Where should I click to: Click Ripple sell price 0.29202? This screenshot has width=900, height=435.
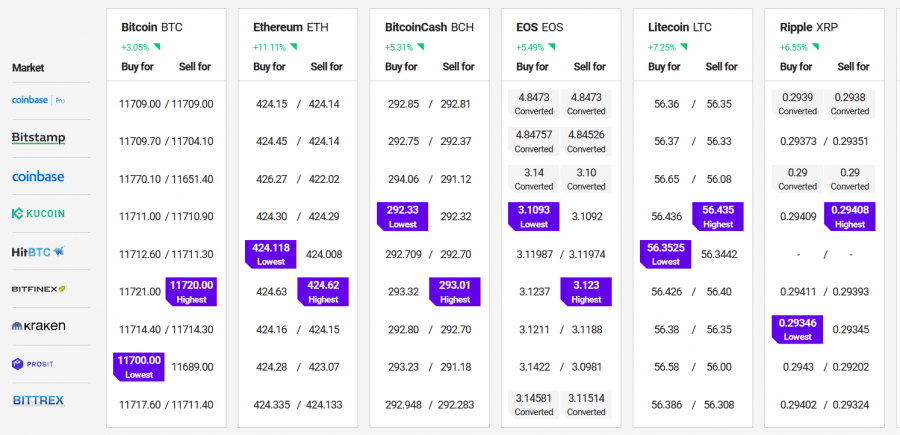[x=851, y=367]
